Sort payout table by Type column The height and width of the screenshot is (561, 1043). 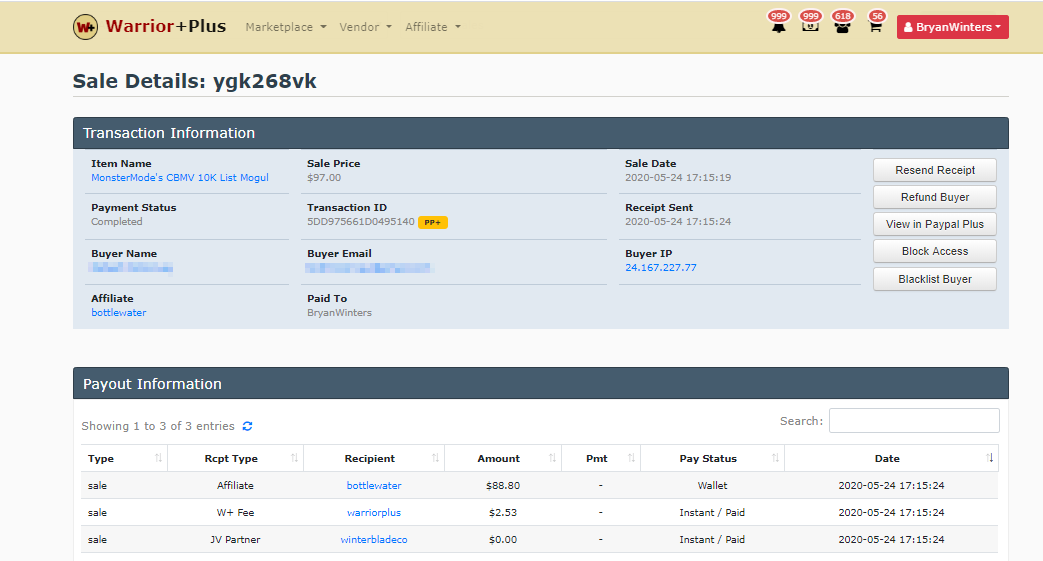[124, 458]
